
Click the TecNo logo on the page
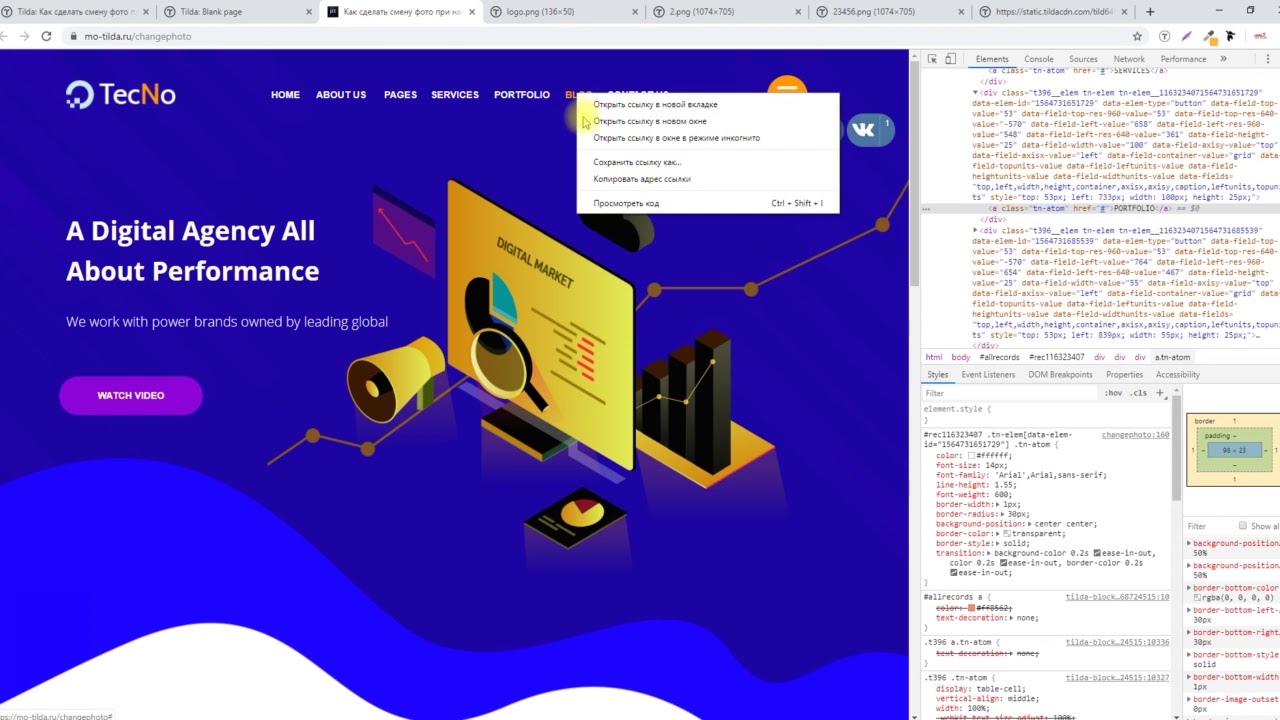[x=121, y=95]
